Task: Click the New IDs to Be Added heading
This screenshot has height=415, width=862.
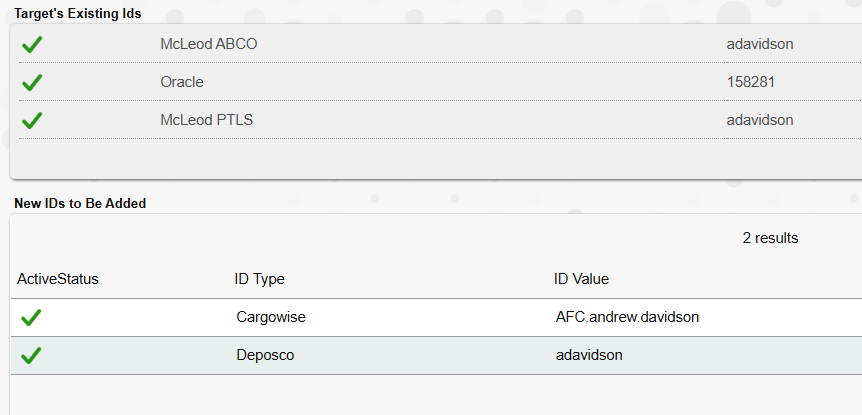Action: click(80, 203)
